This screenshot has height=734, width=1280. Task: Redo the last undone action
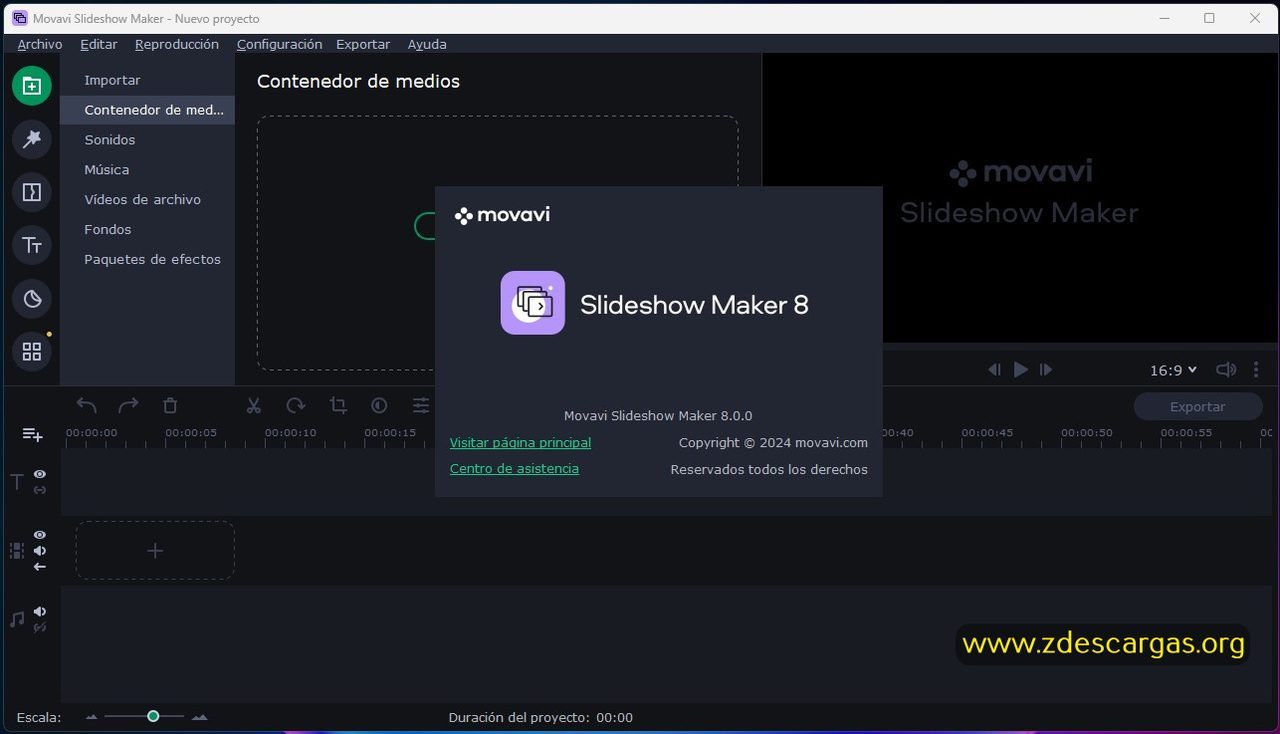128,405
